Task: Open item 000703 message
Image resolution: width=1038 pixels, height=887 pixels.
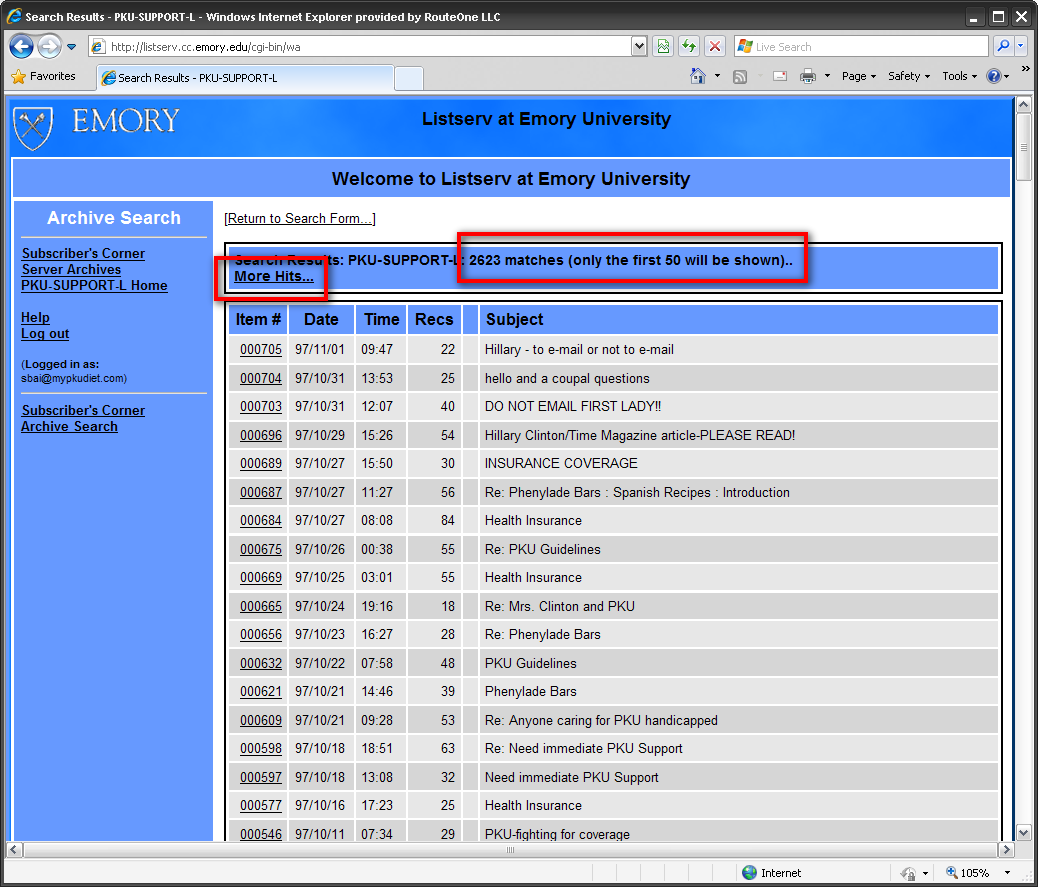Action: [261, 406]
